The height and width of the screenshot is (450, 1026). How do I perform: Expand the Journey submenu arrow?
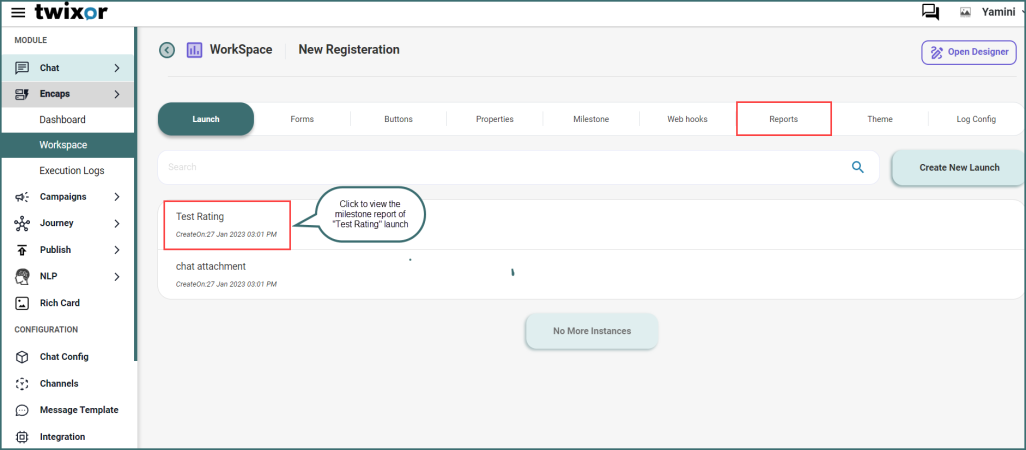click(117, 223)
